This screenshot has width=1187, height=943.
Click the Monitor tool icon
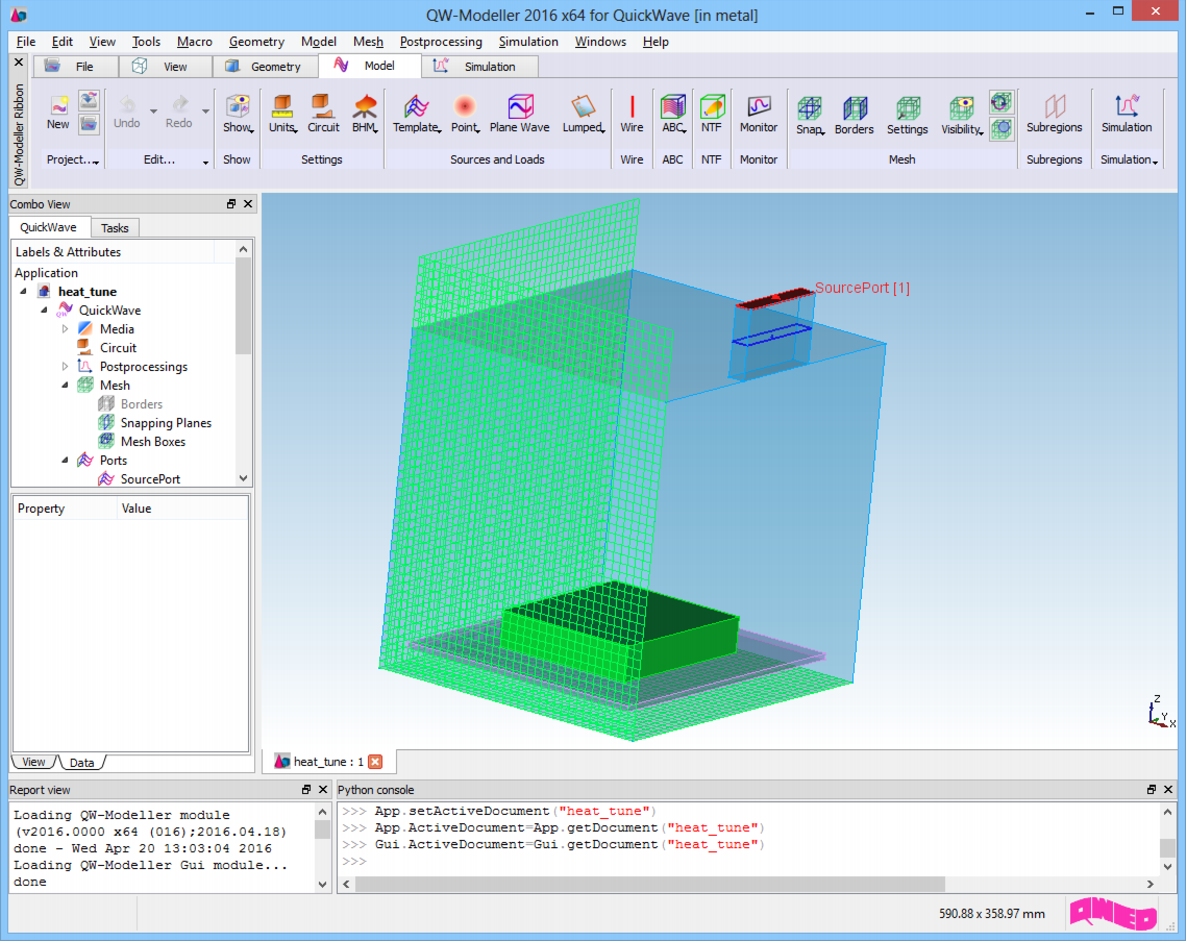(x=759, y=113)
